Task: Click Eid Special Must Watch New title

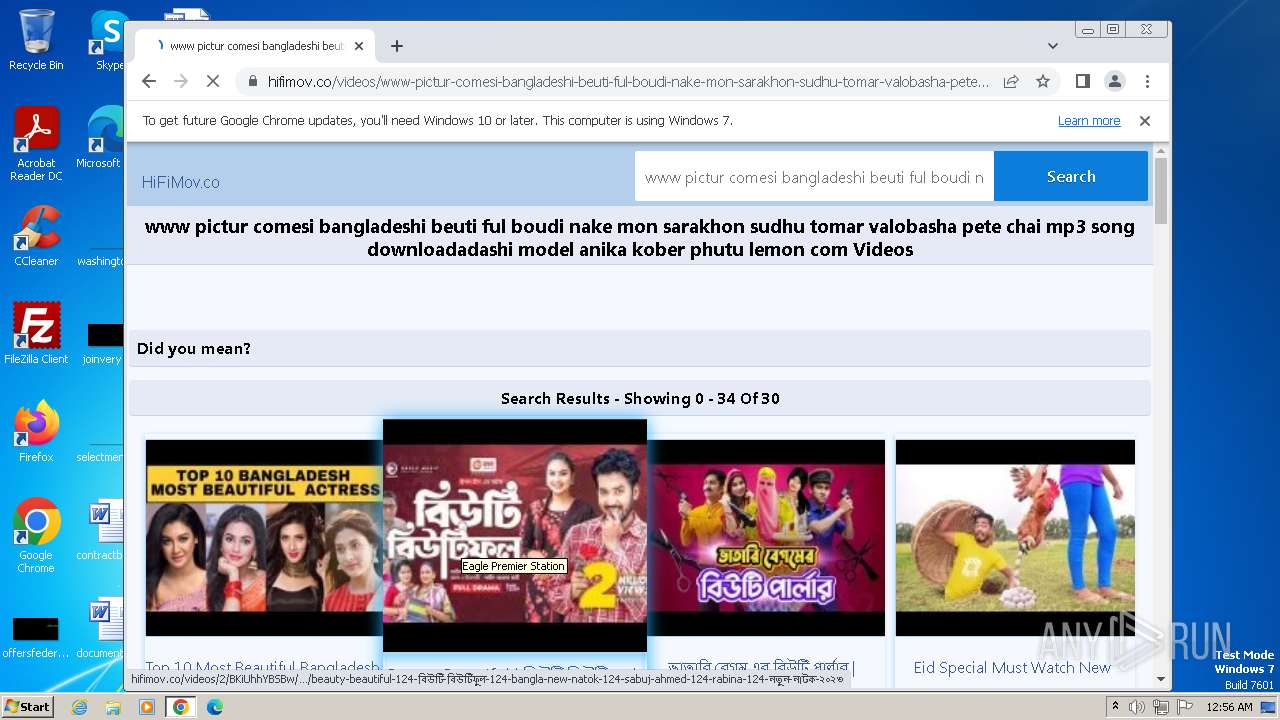Action: (x=1012, y=667)
